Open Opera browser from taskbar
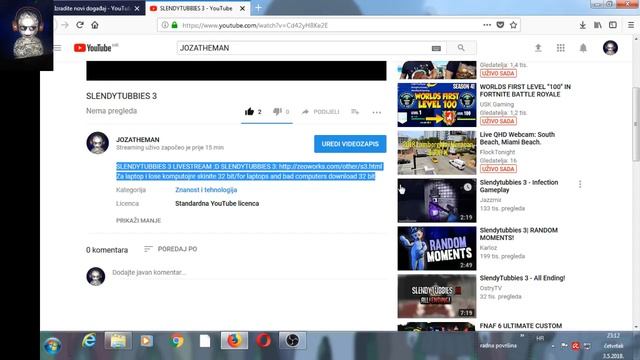This screenshot has width=640, height=360. 264,341
